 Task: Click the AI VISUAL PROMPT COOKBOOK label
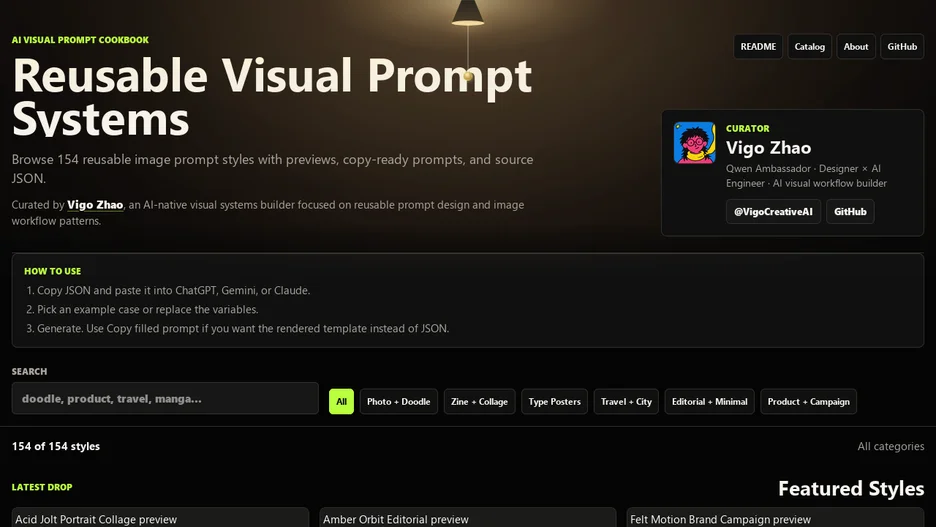80,40
